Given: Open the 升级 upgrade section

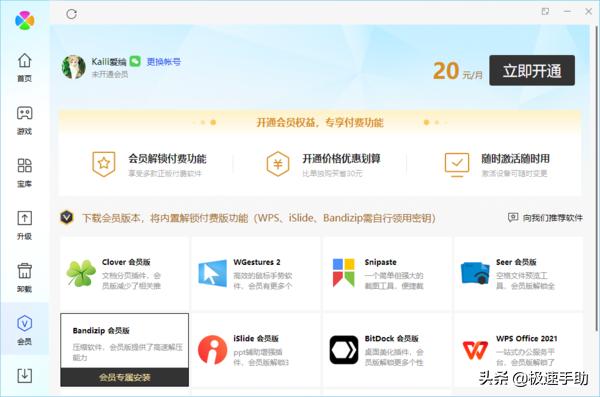Looking at the screenshot, I should click(x=24, y=225).
